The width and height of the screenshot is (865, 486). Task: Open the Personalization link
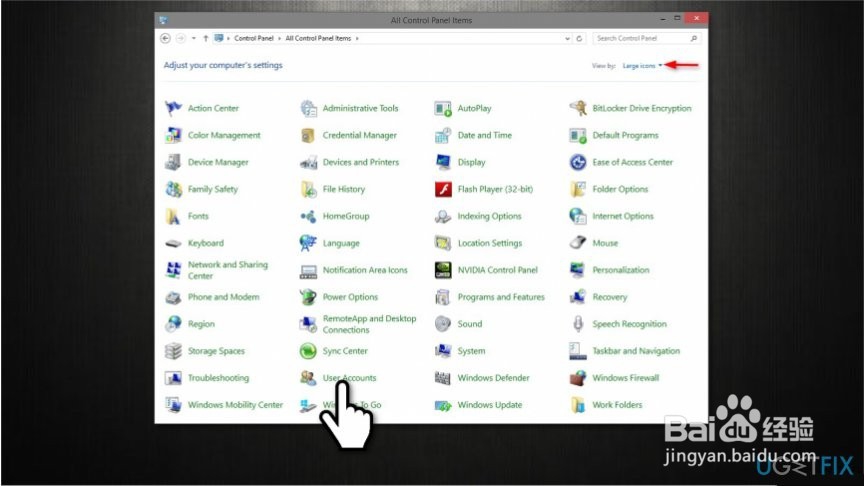pos(621,270)
